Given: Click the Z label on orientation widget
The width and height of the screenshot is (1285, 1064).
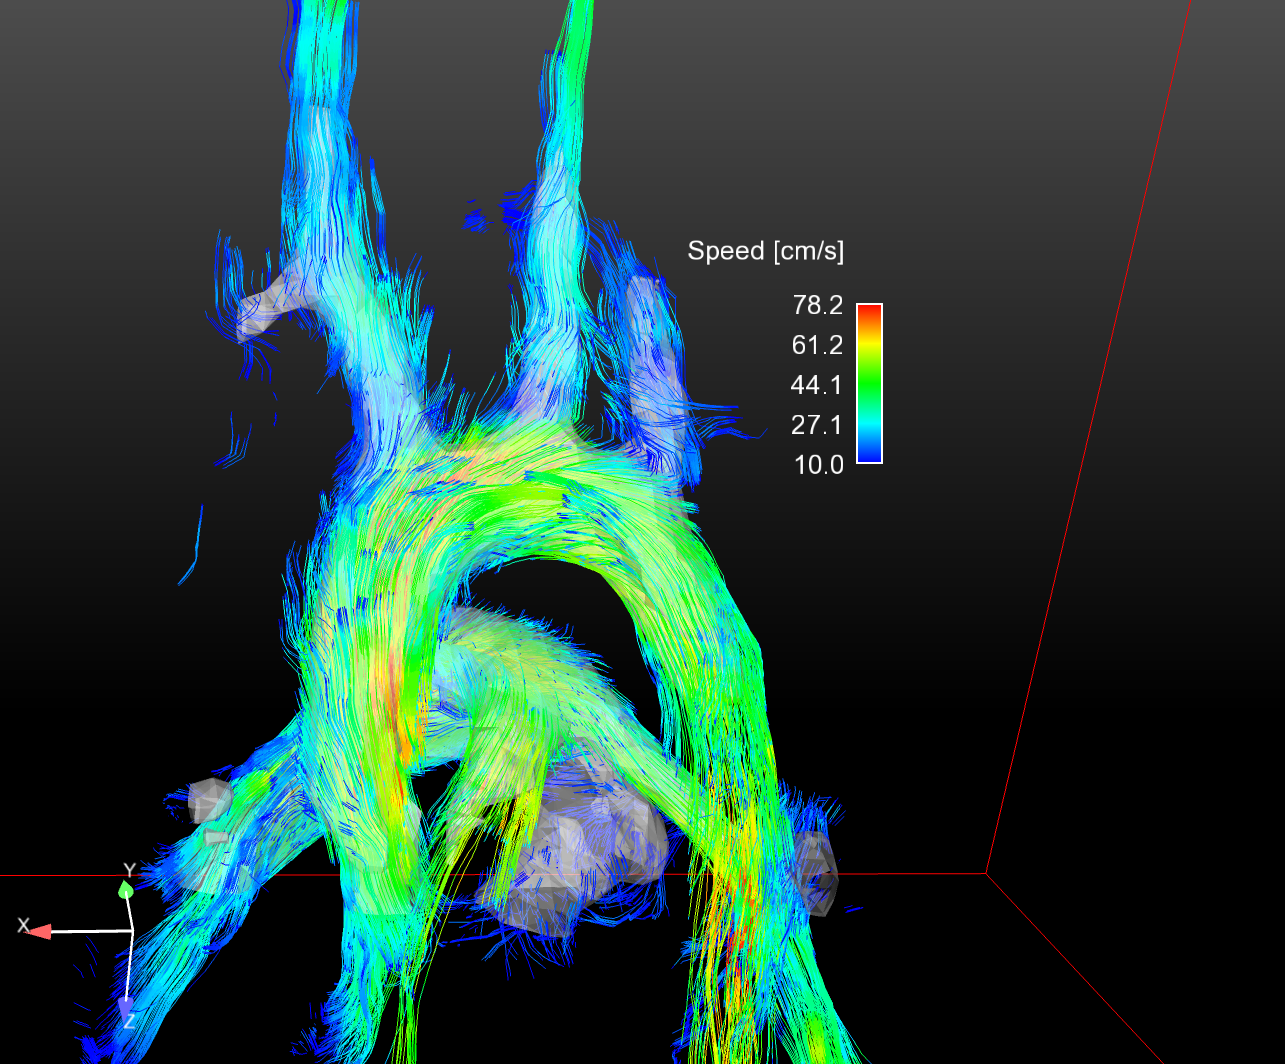Looking at the screenshot, I should point(129,1021).
